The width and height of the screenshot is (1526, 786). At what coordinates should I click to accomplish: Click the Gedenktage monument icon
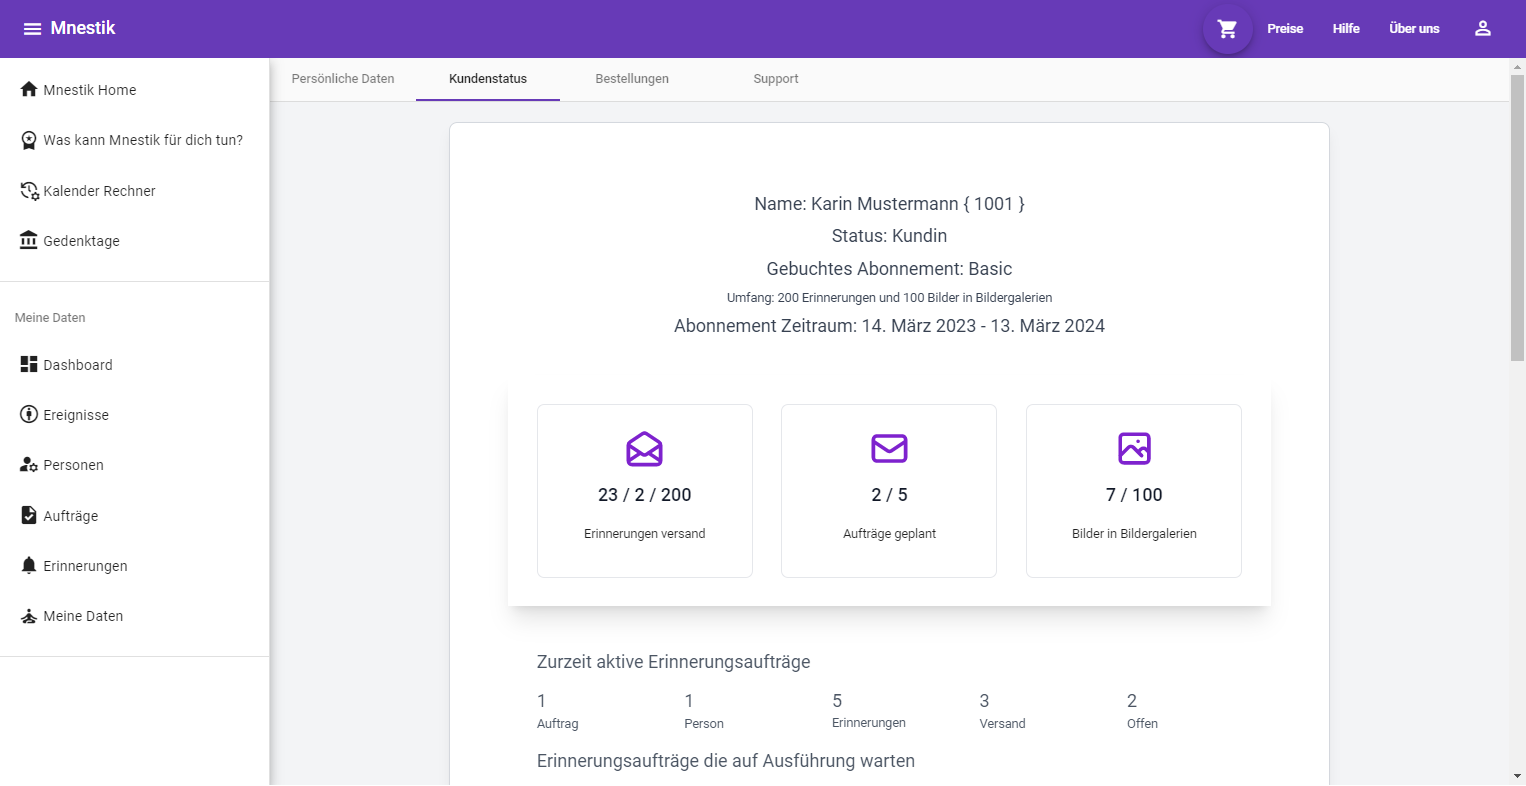point(29,241)
